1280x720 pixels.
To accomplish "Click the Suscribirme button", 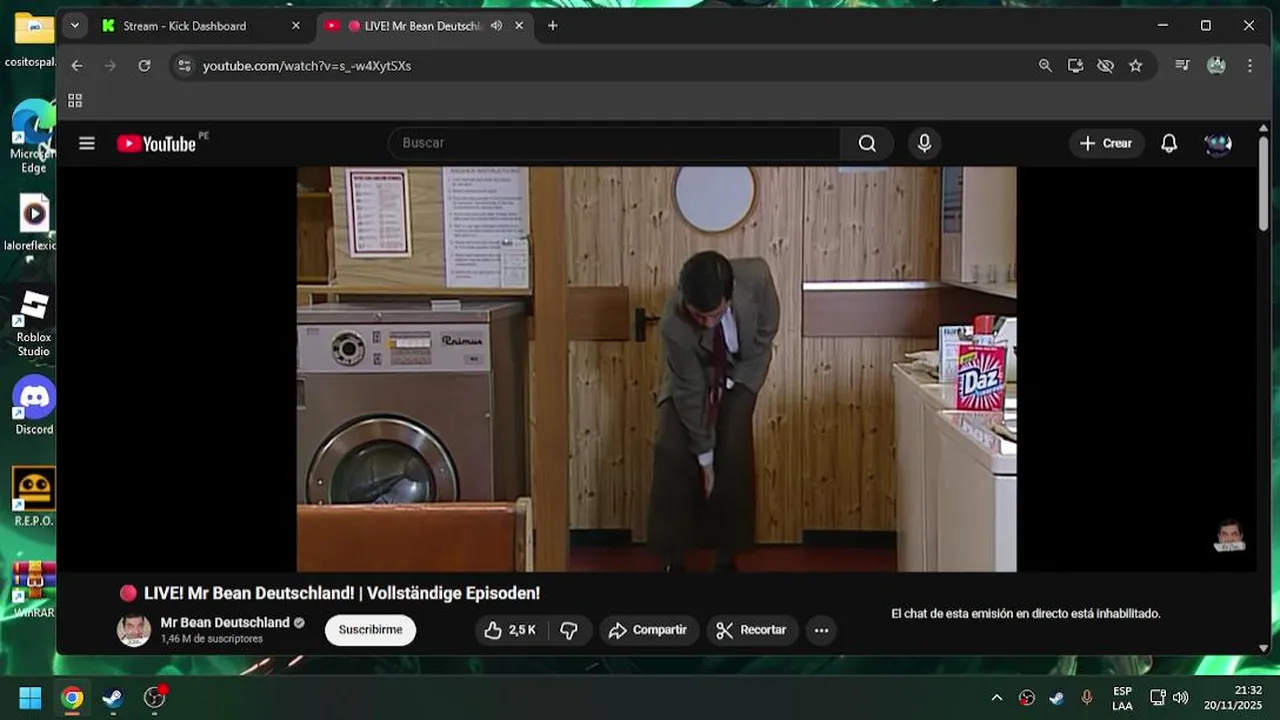I will coord(370,630).
